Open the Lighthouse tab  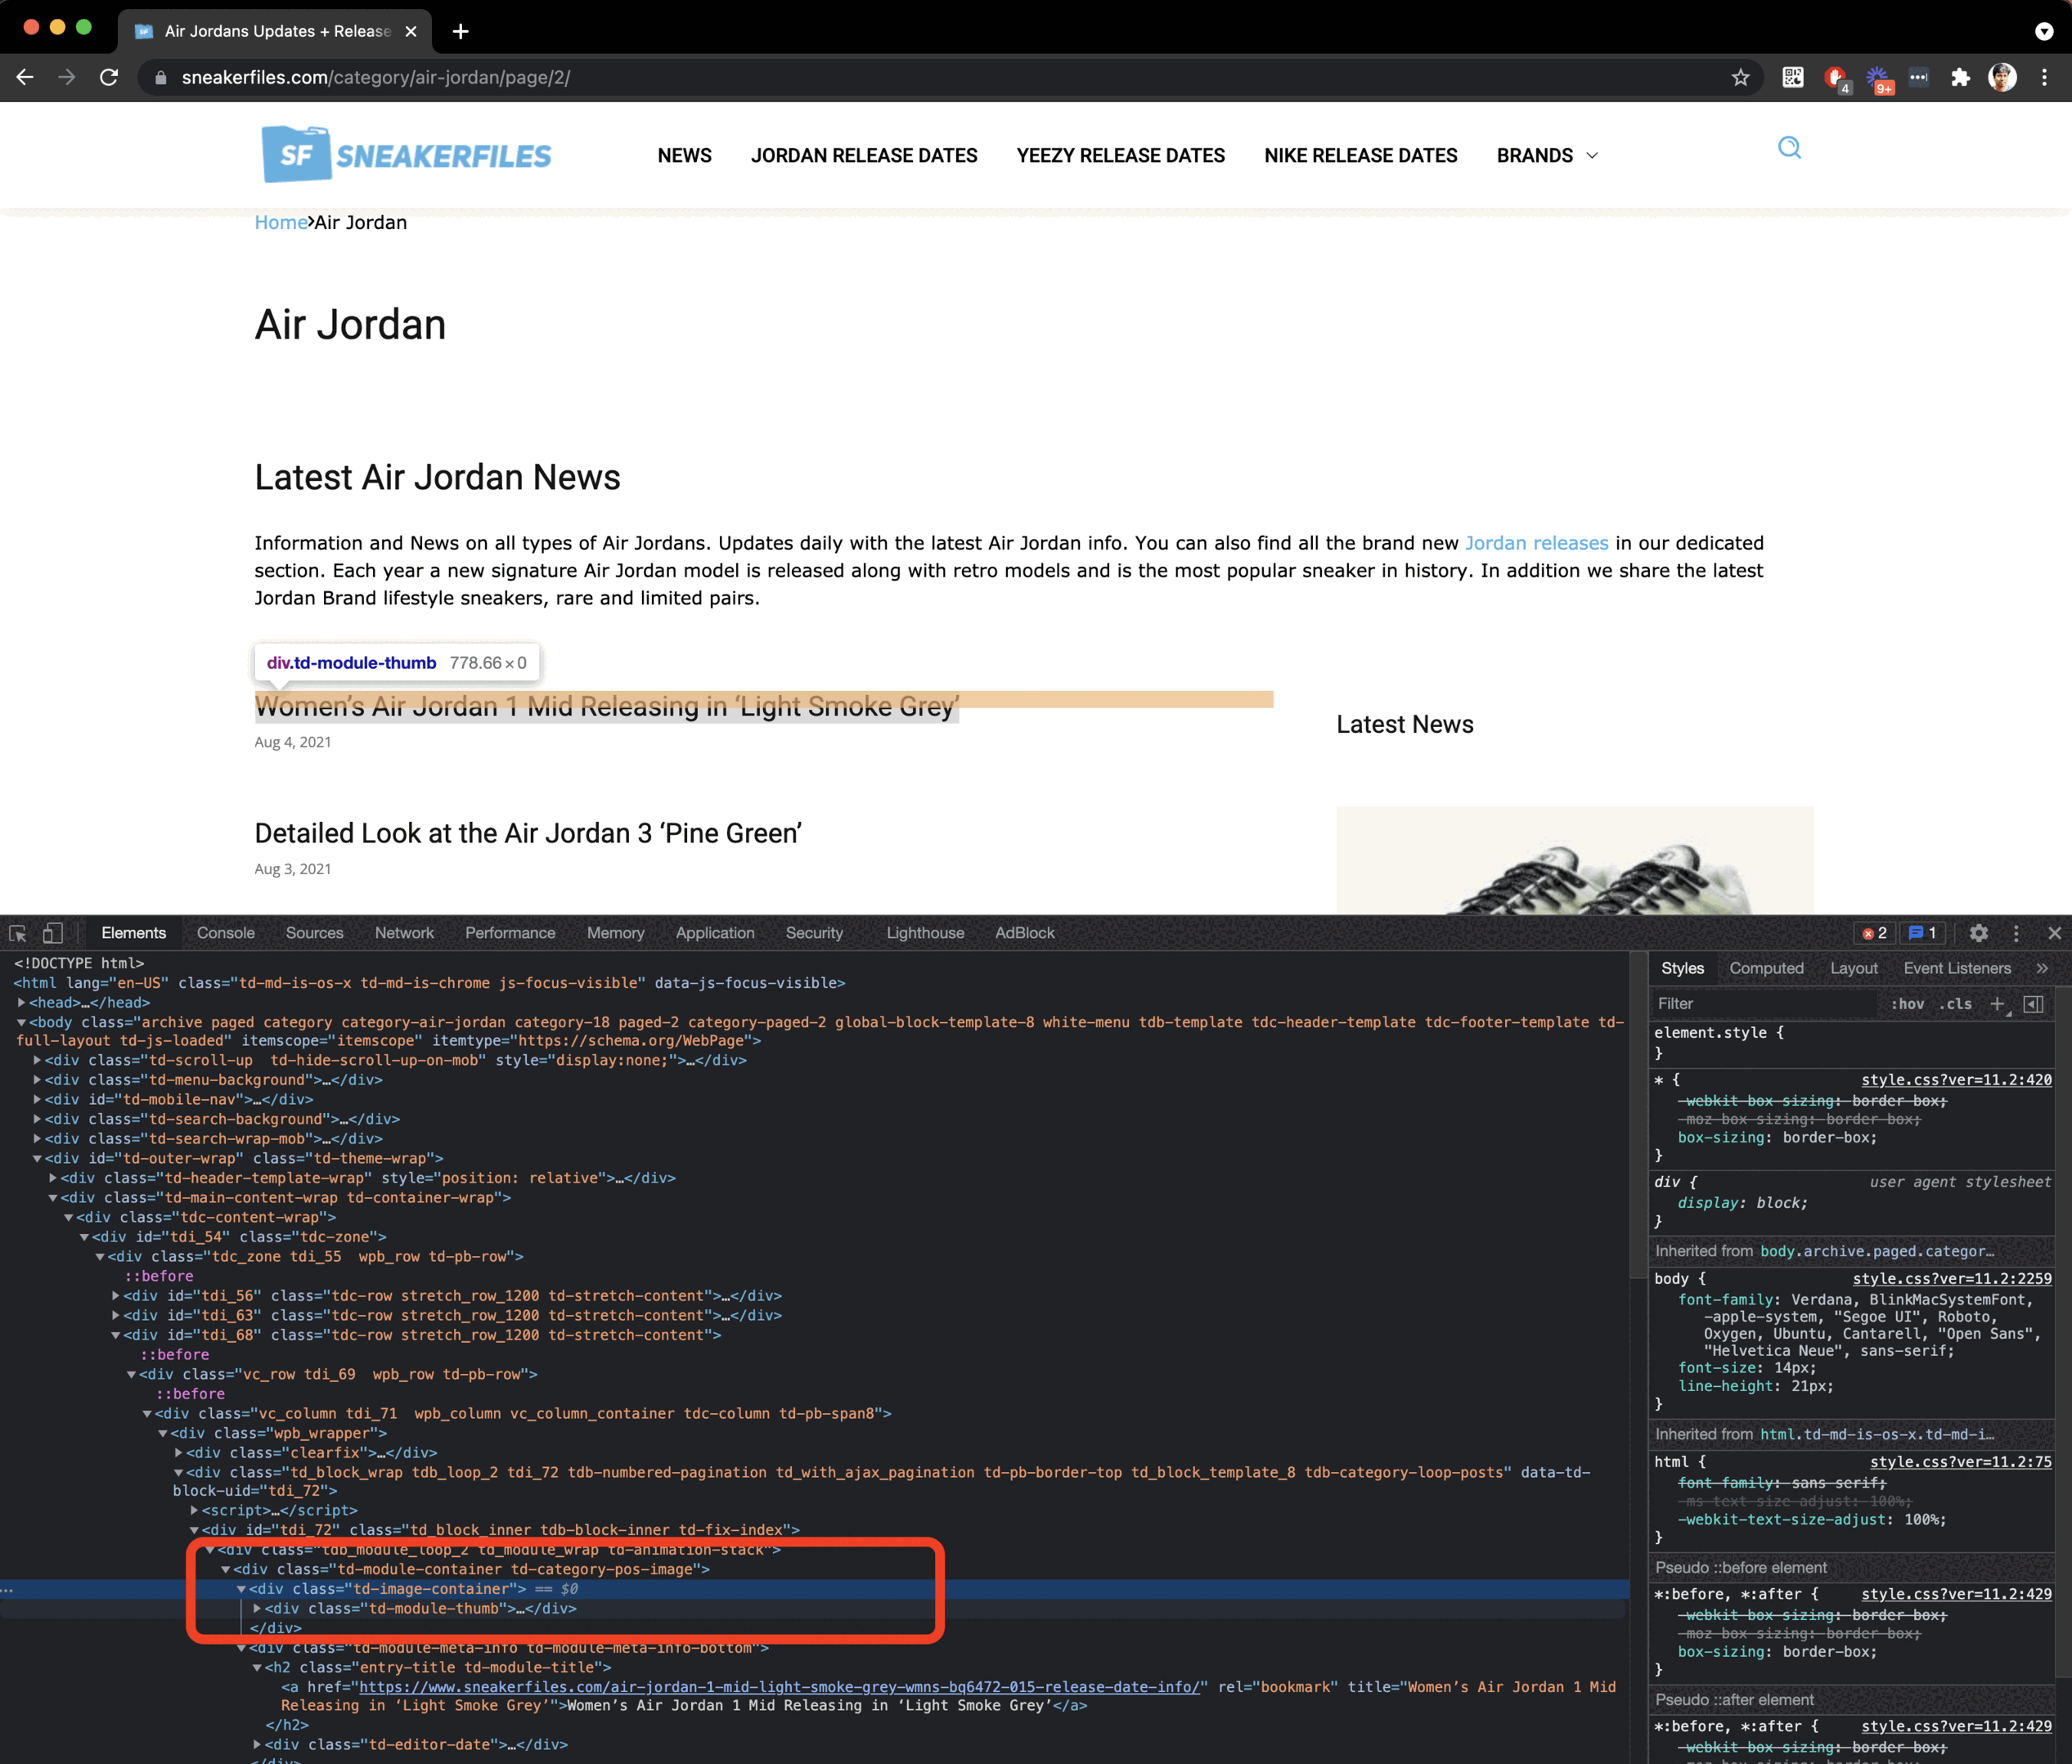[x=925, y=933]
